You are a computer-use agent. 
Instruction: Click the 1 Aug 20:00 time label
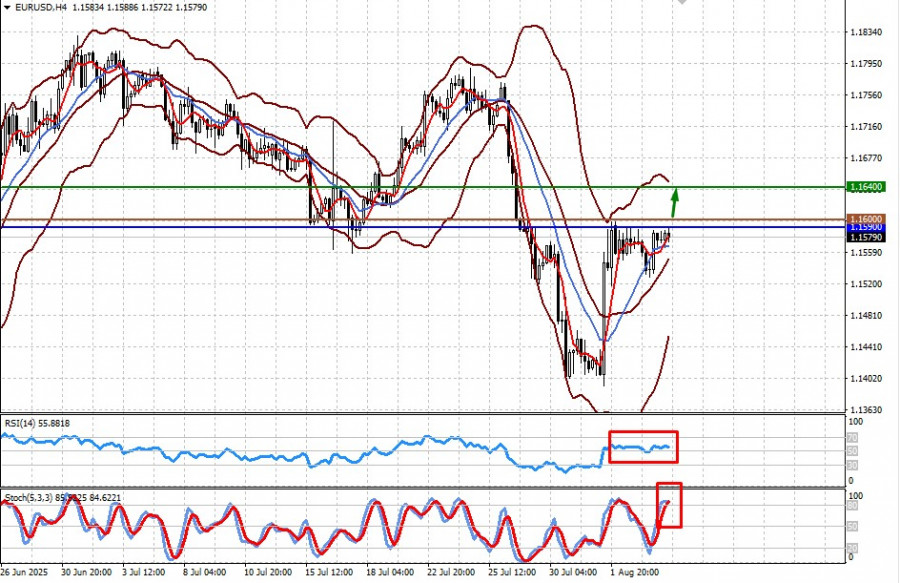tap(634, 573)
